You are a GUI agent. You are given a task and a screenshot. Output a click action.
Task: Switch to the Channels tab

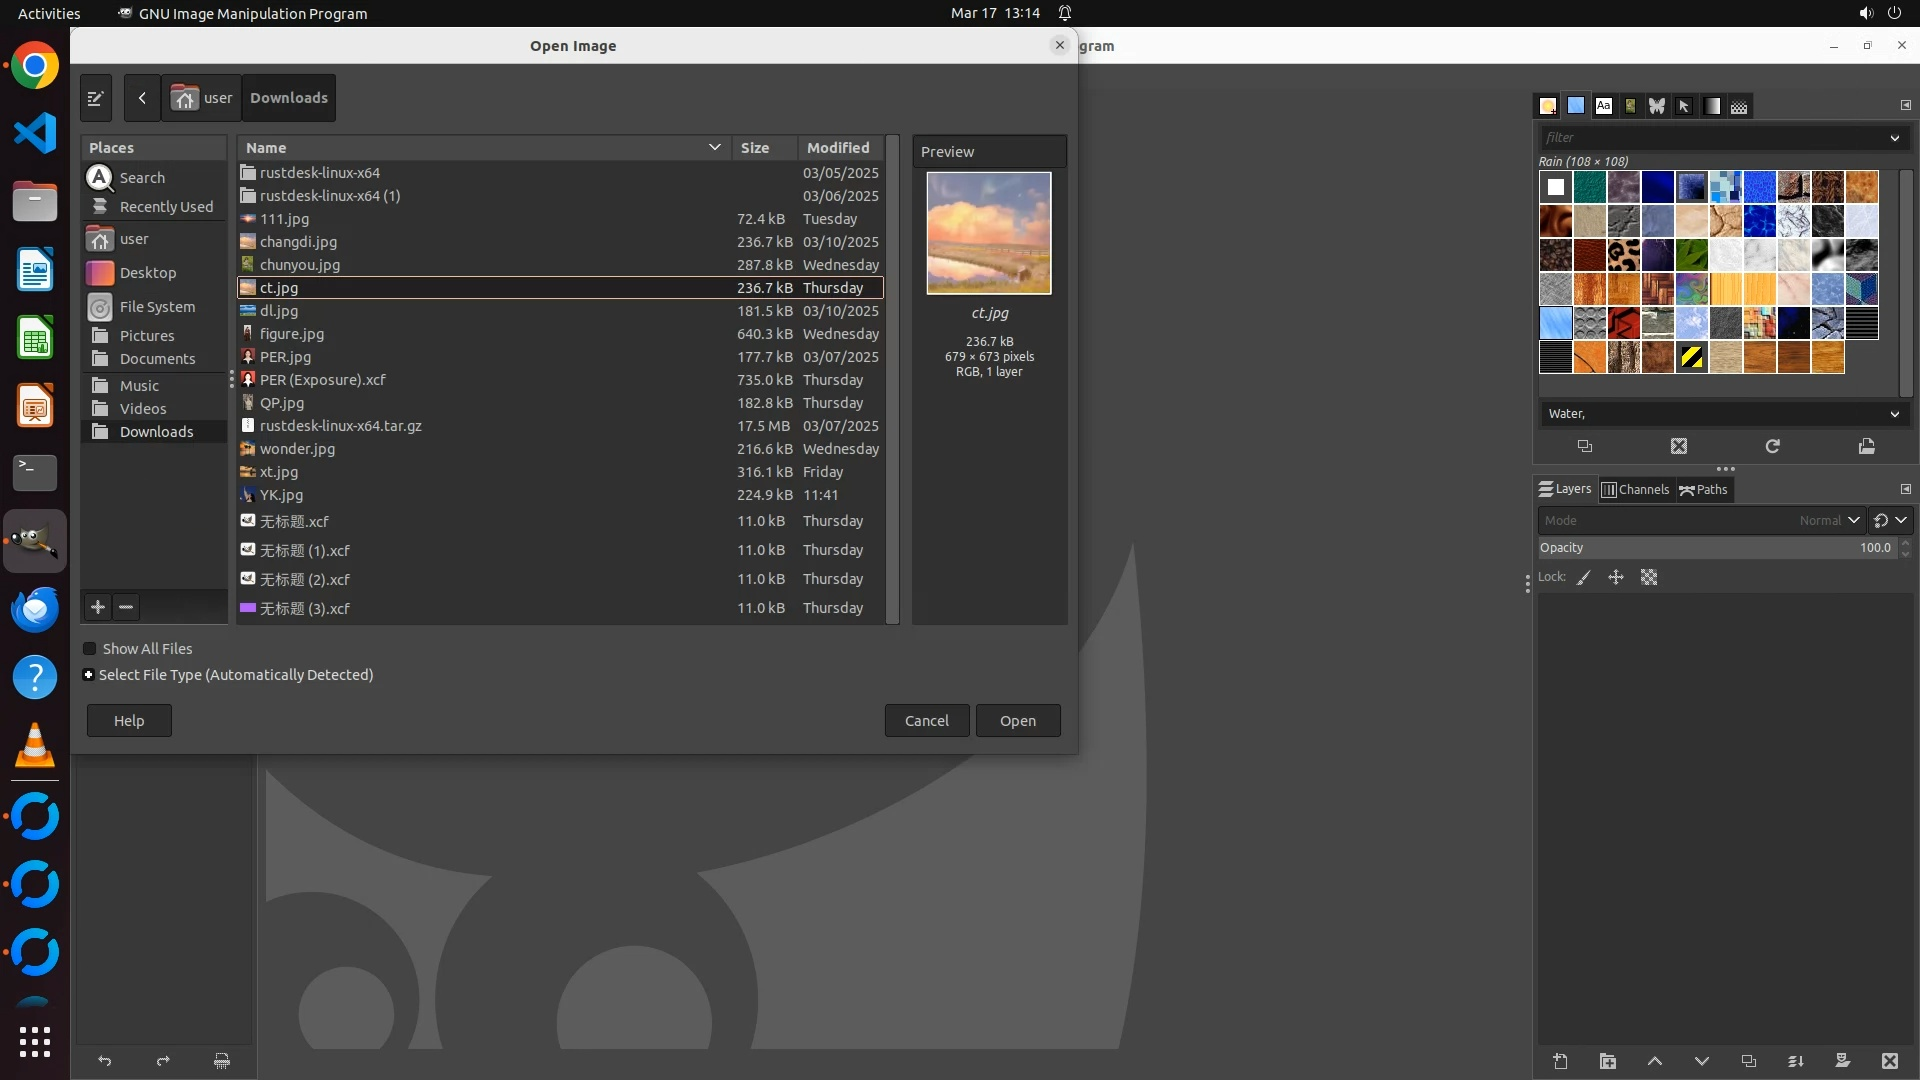1636,490
